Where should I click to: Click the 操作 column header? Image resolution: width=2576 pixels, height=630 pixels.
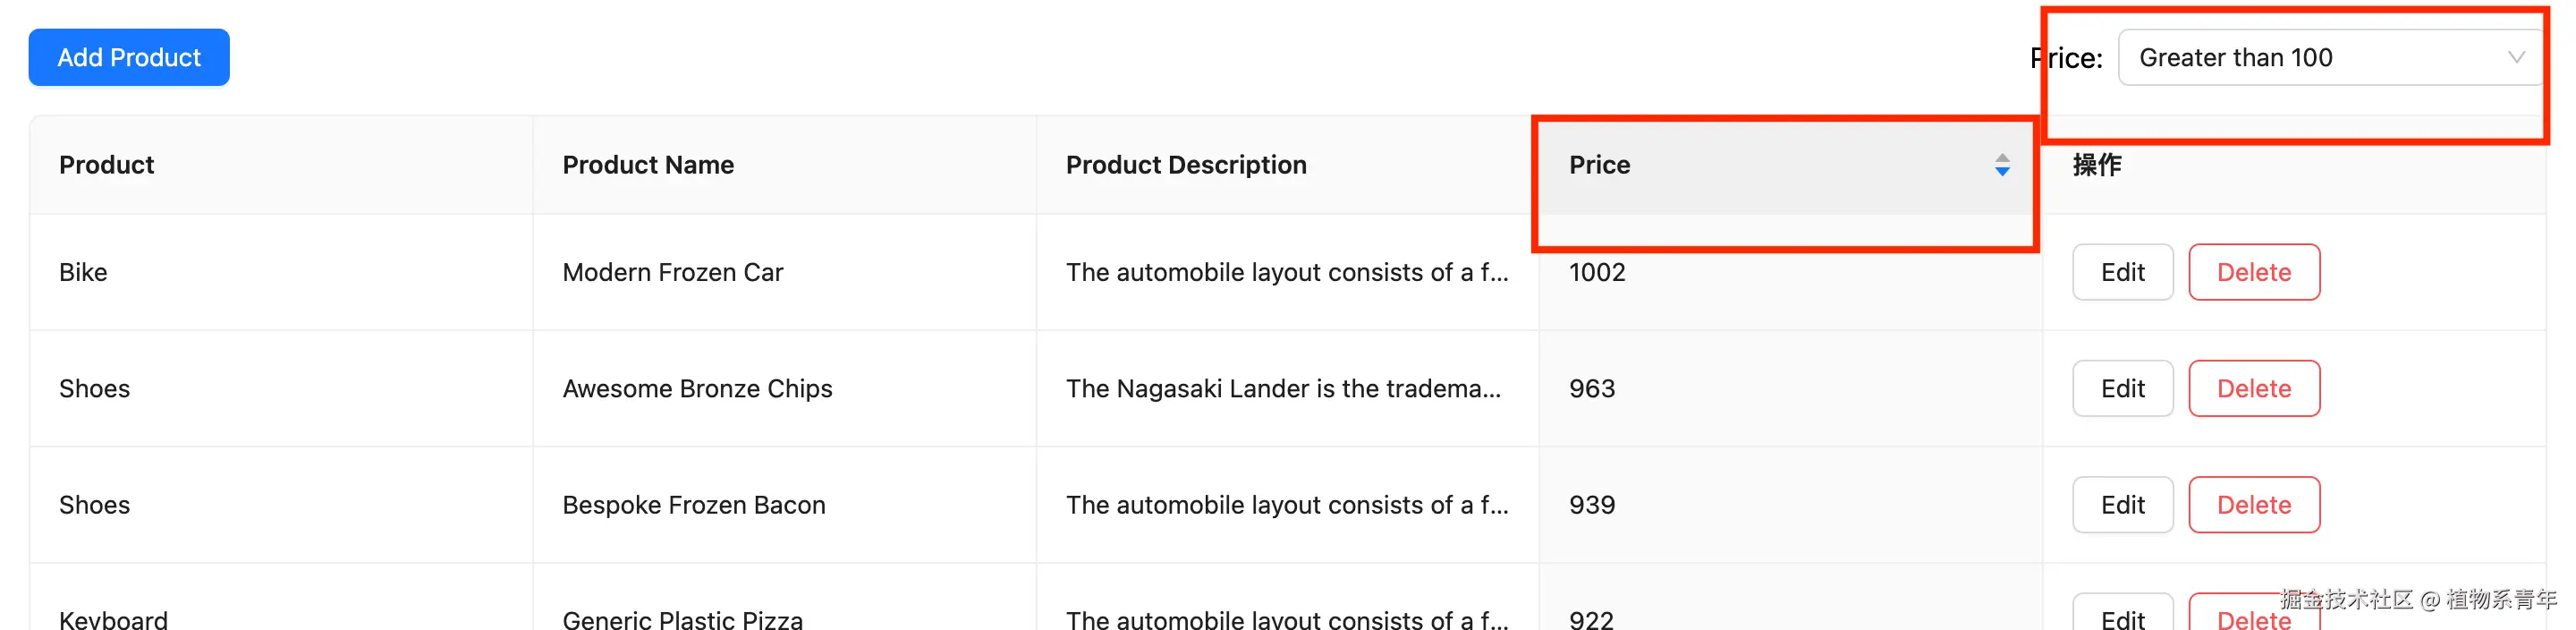coord(2097,165)
